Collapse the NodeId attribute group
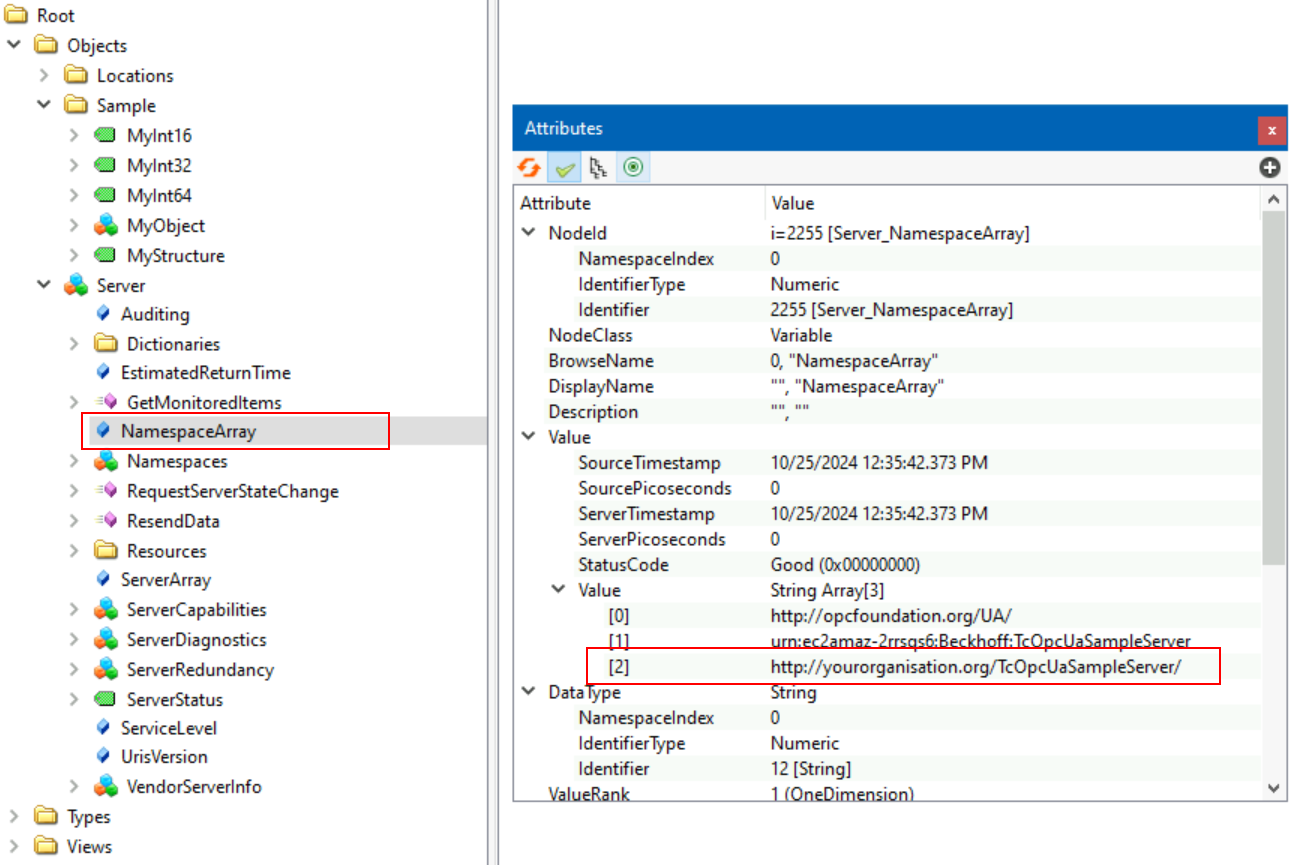 [528, 233]
